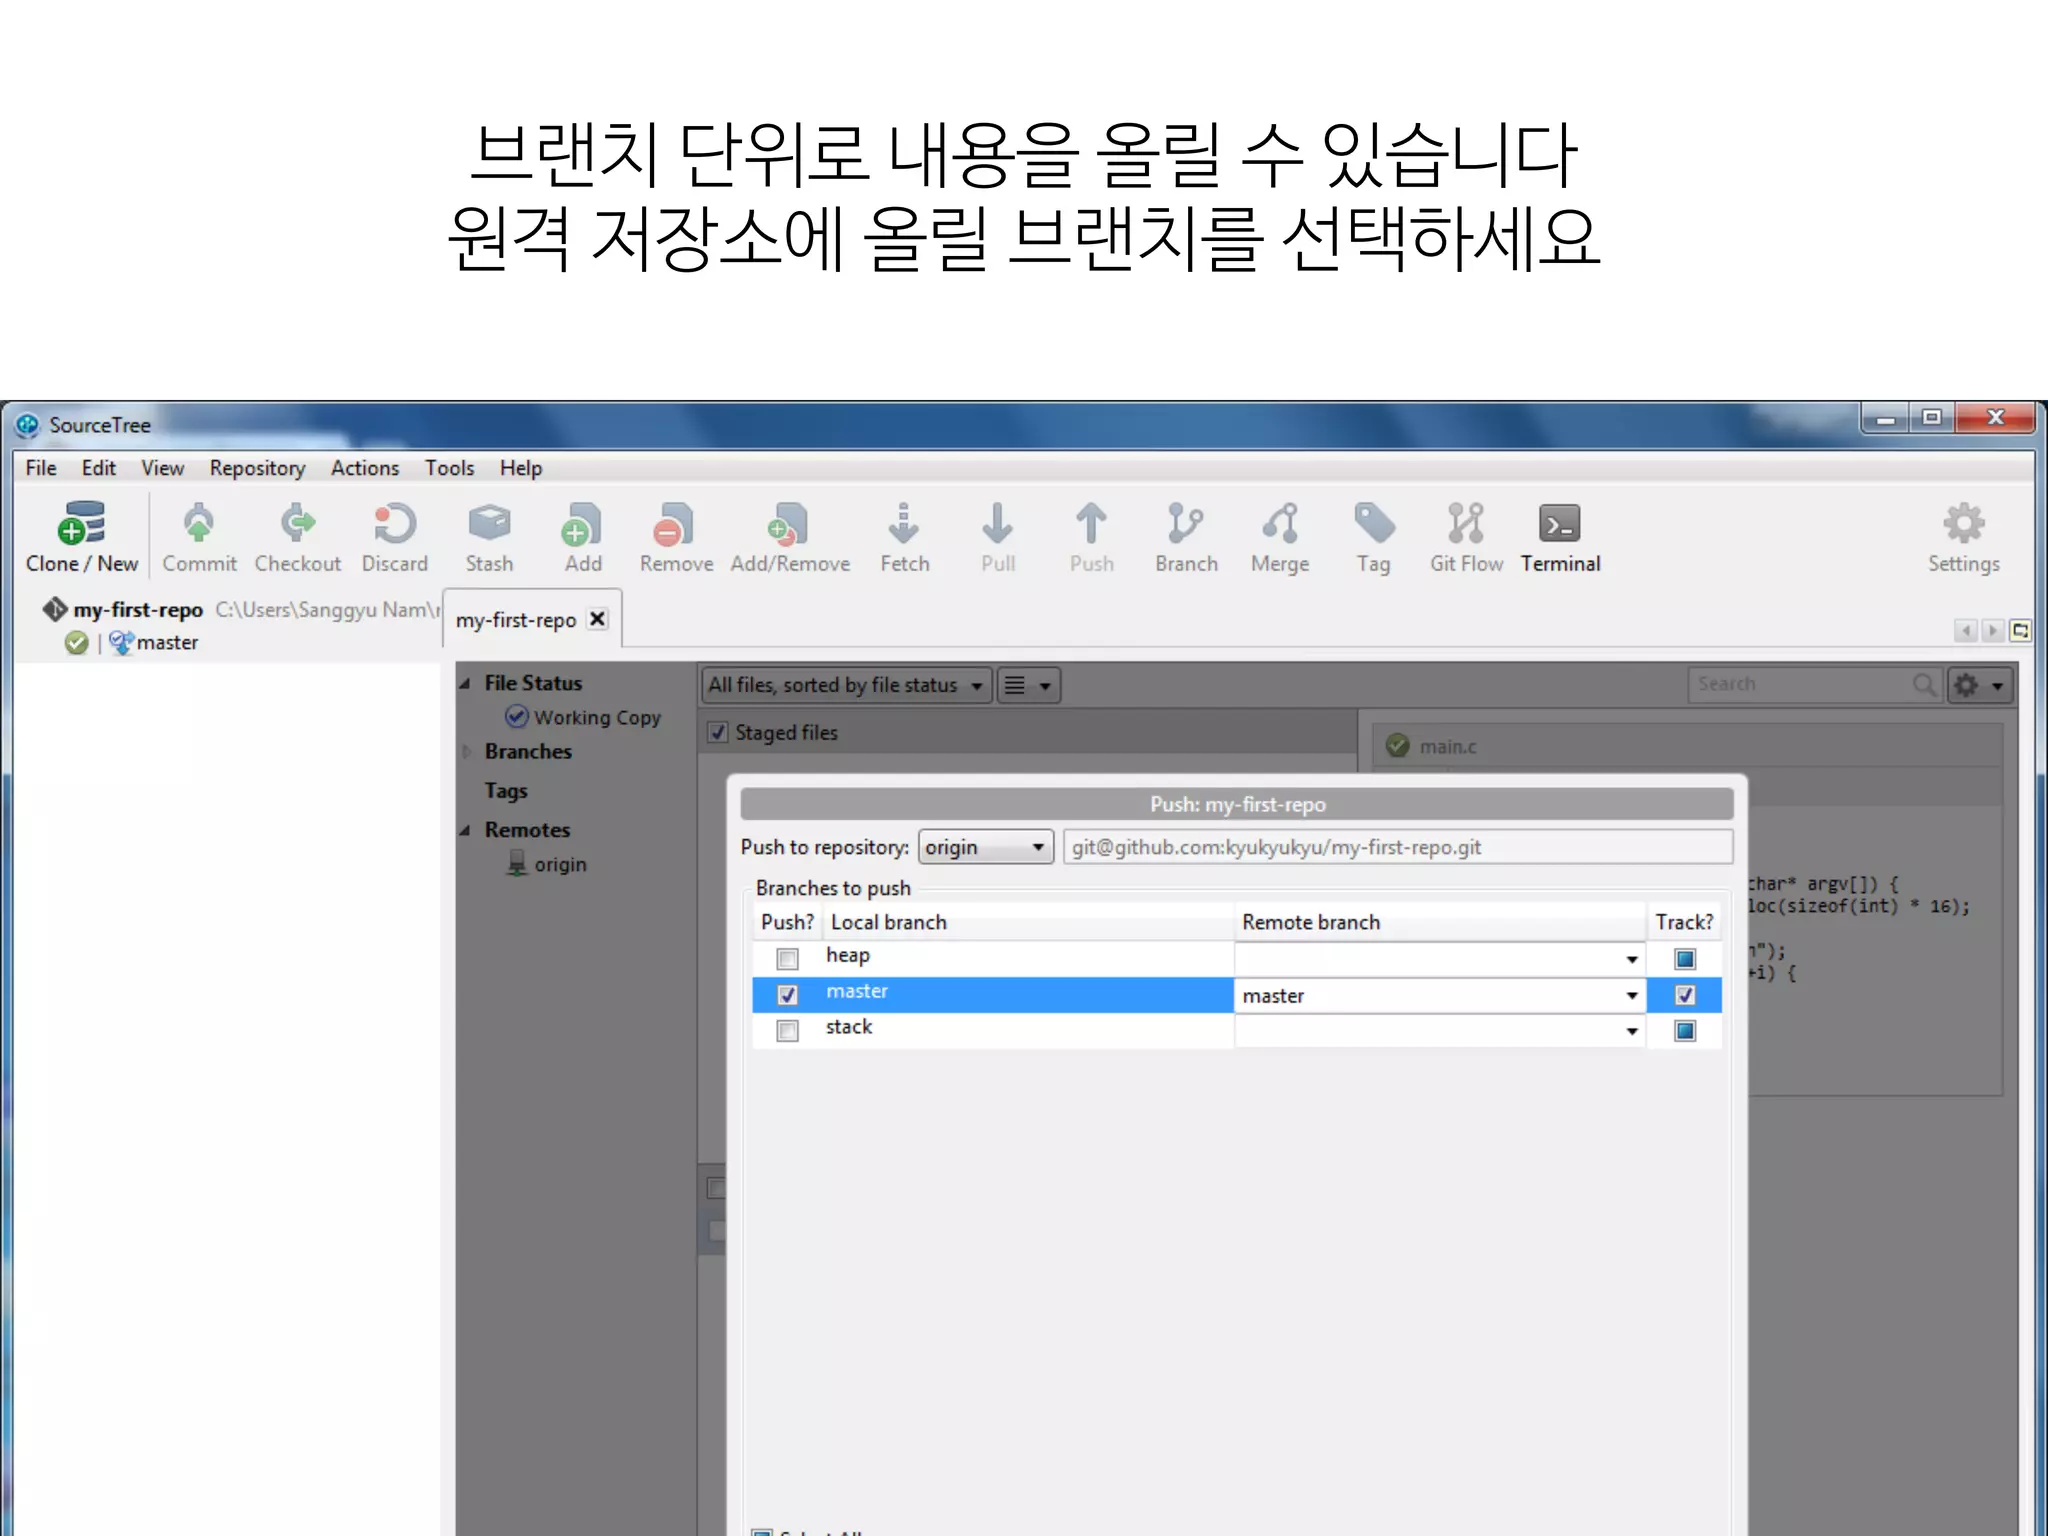
Task: Click the Add/Remove toolbar icon
Action: pyautogui.click(x=789, y=524)
